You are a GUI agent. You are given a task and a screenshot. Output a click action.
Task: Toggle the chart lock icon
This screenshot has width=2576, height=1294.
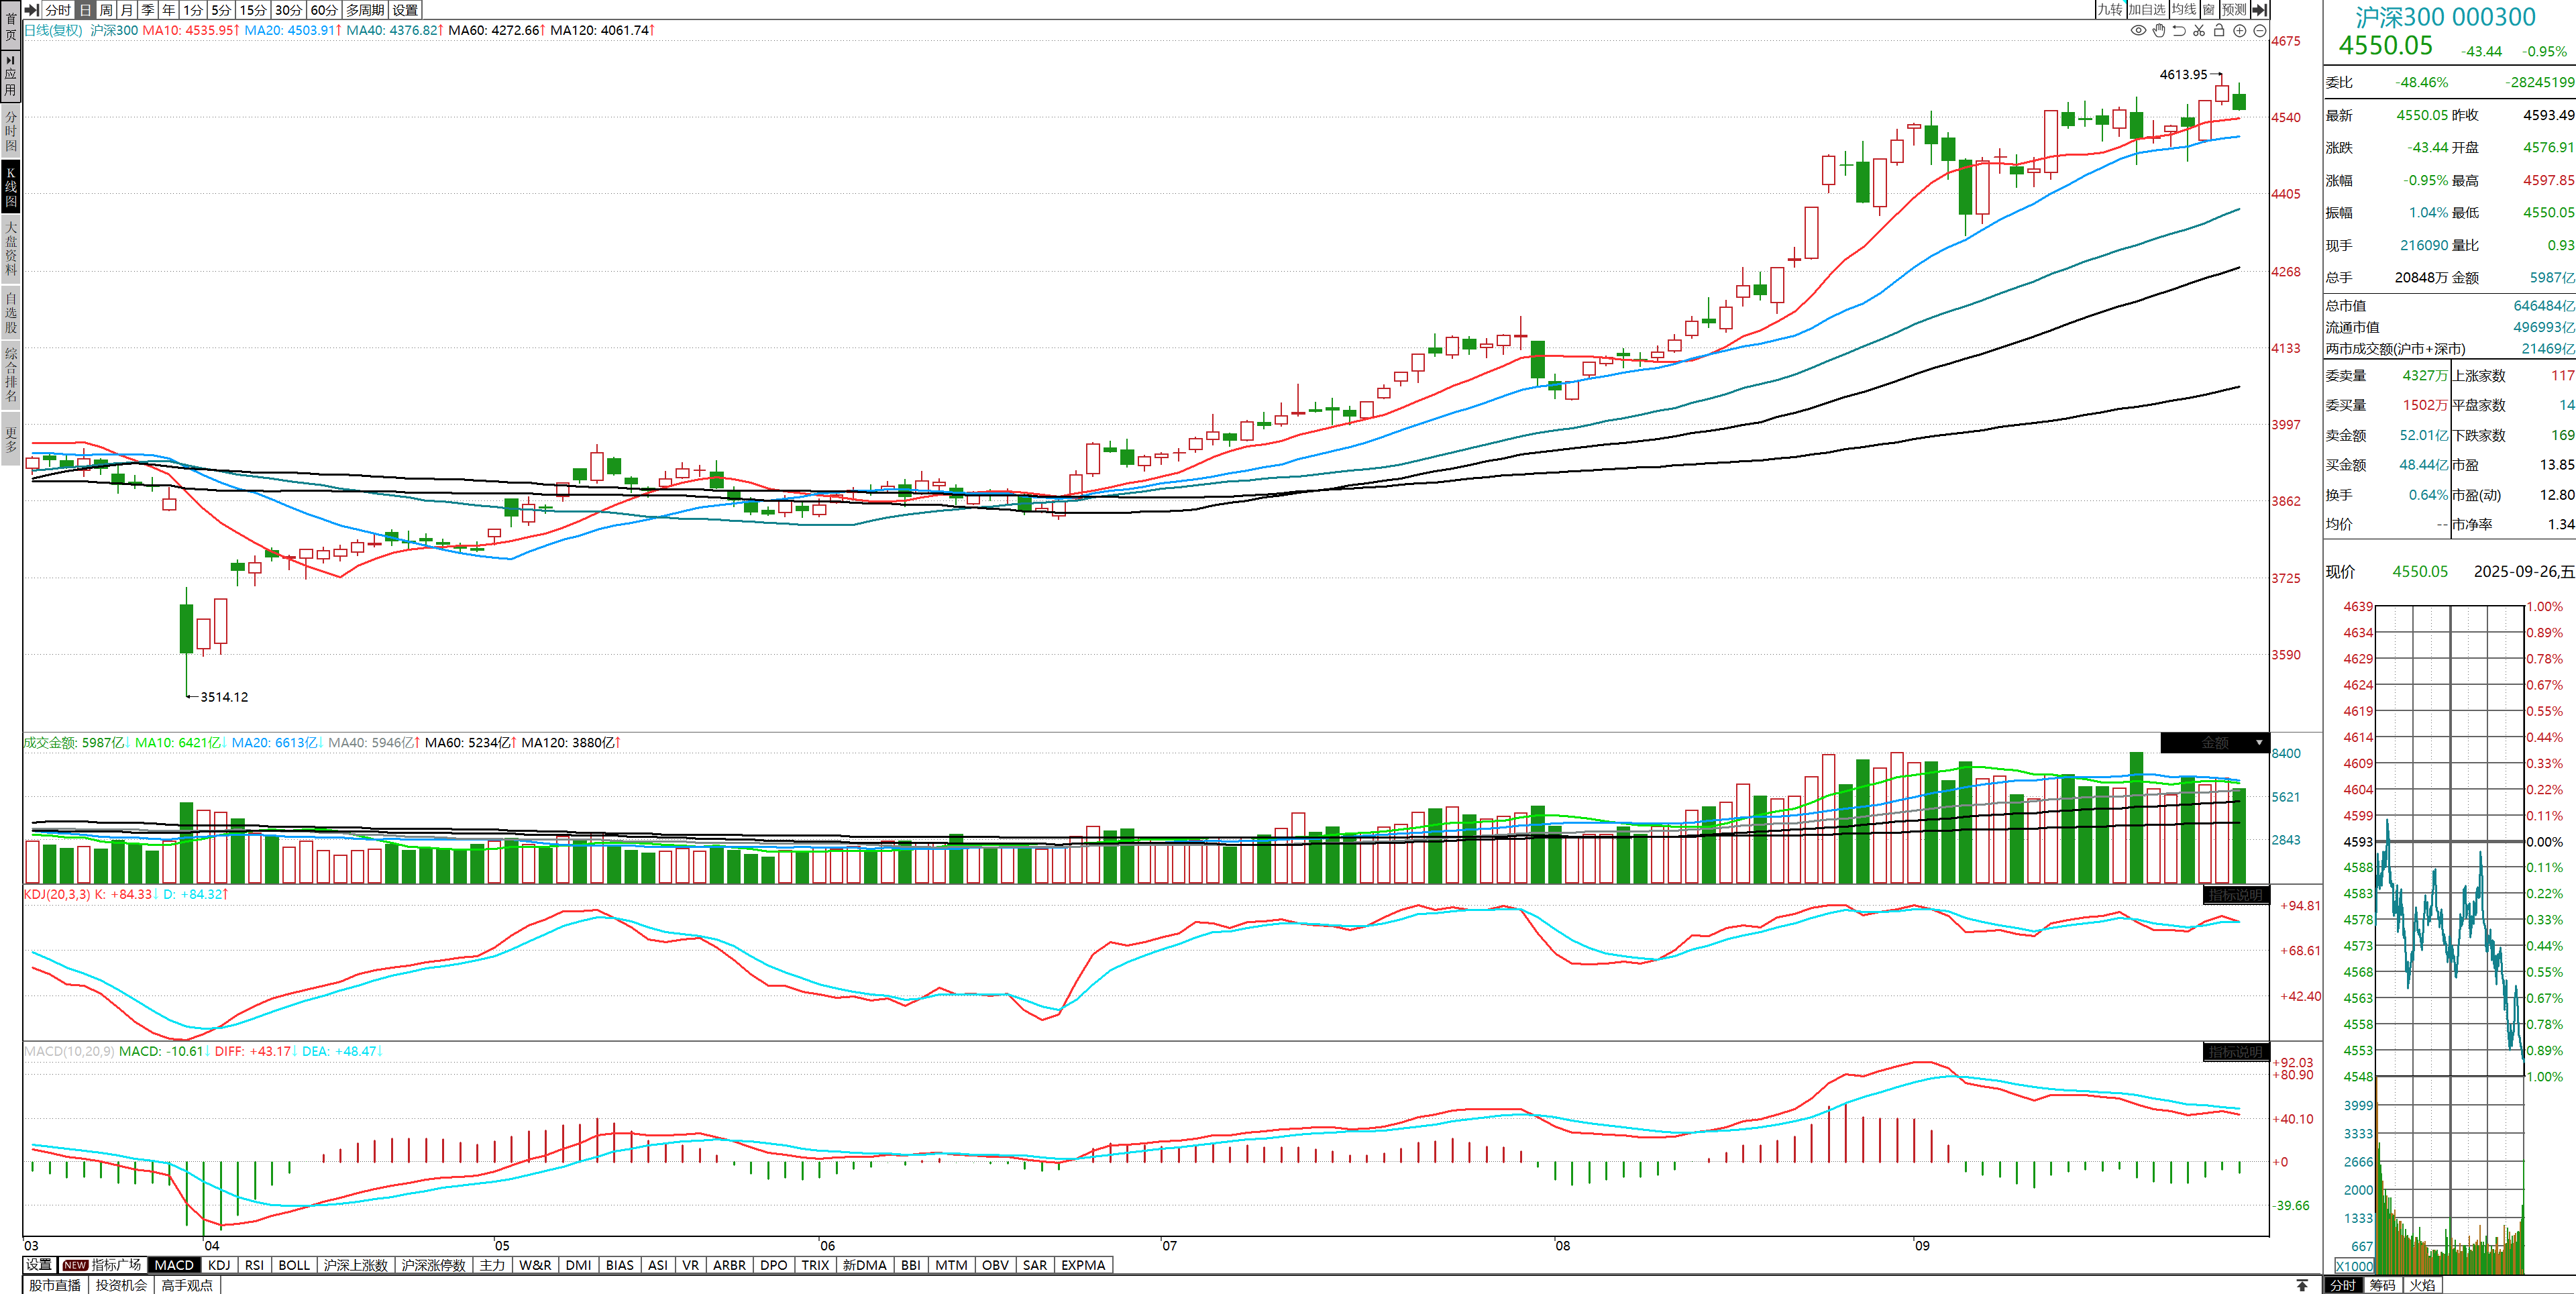(x=2219, y=30)
